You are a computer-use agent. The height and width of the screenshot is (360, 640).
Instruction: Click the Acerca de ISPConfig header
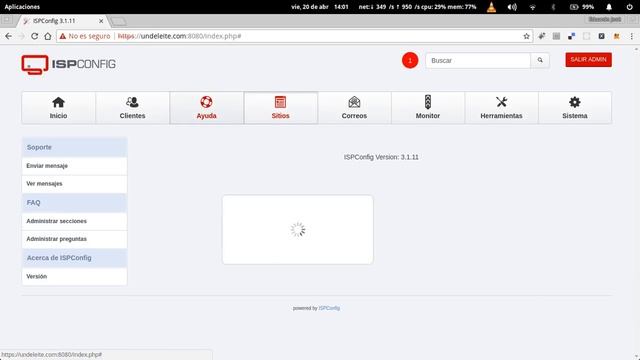(x=74, y=258)
